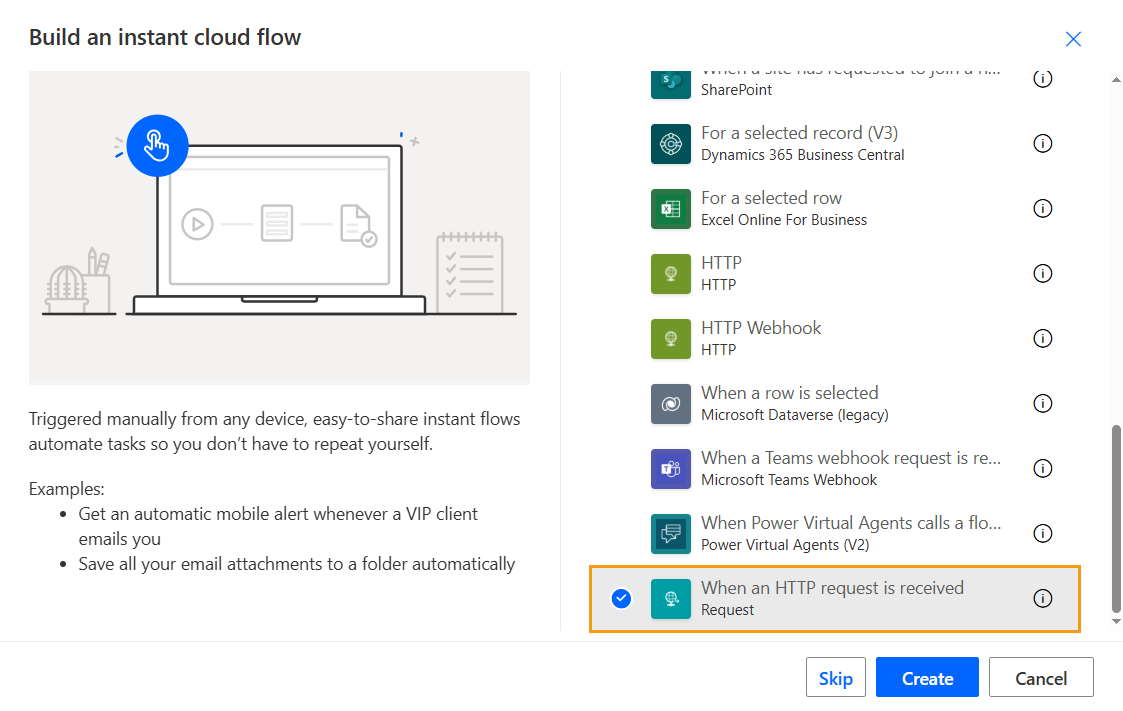Viewport: 1123px width, 711px height.
Task: Click the Dynamics 365 Business Central icon
Action: (670, 144)
